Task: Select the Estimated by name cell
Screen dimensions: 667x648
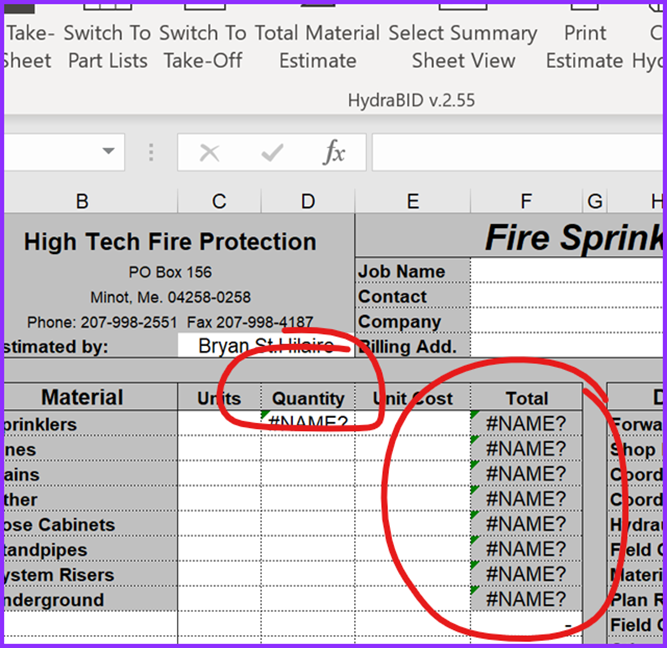Action: pos(265,346)
